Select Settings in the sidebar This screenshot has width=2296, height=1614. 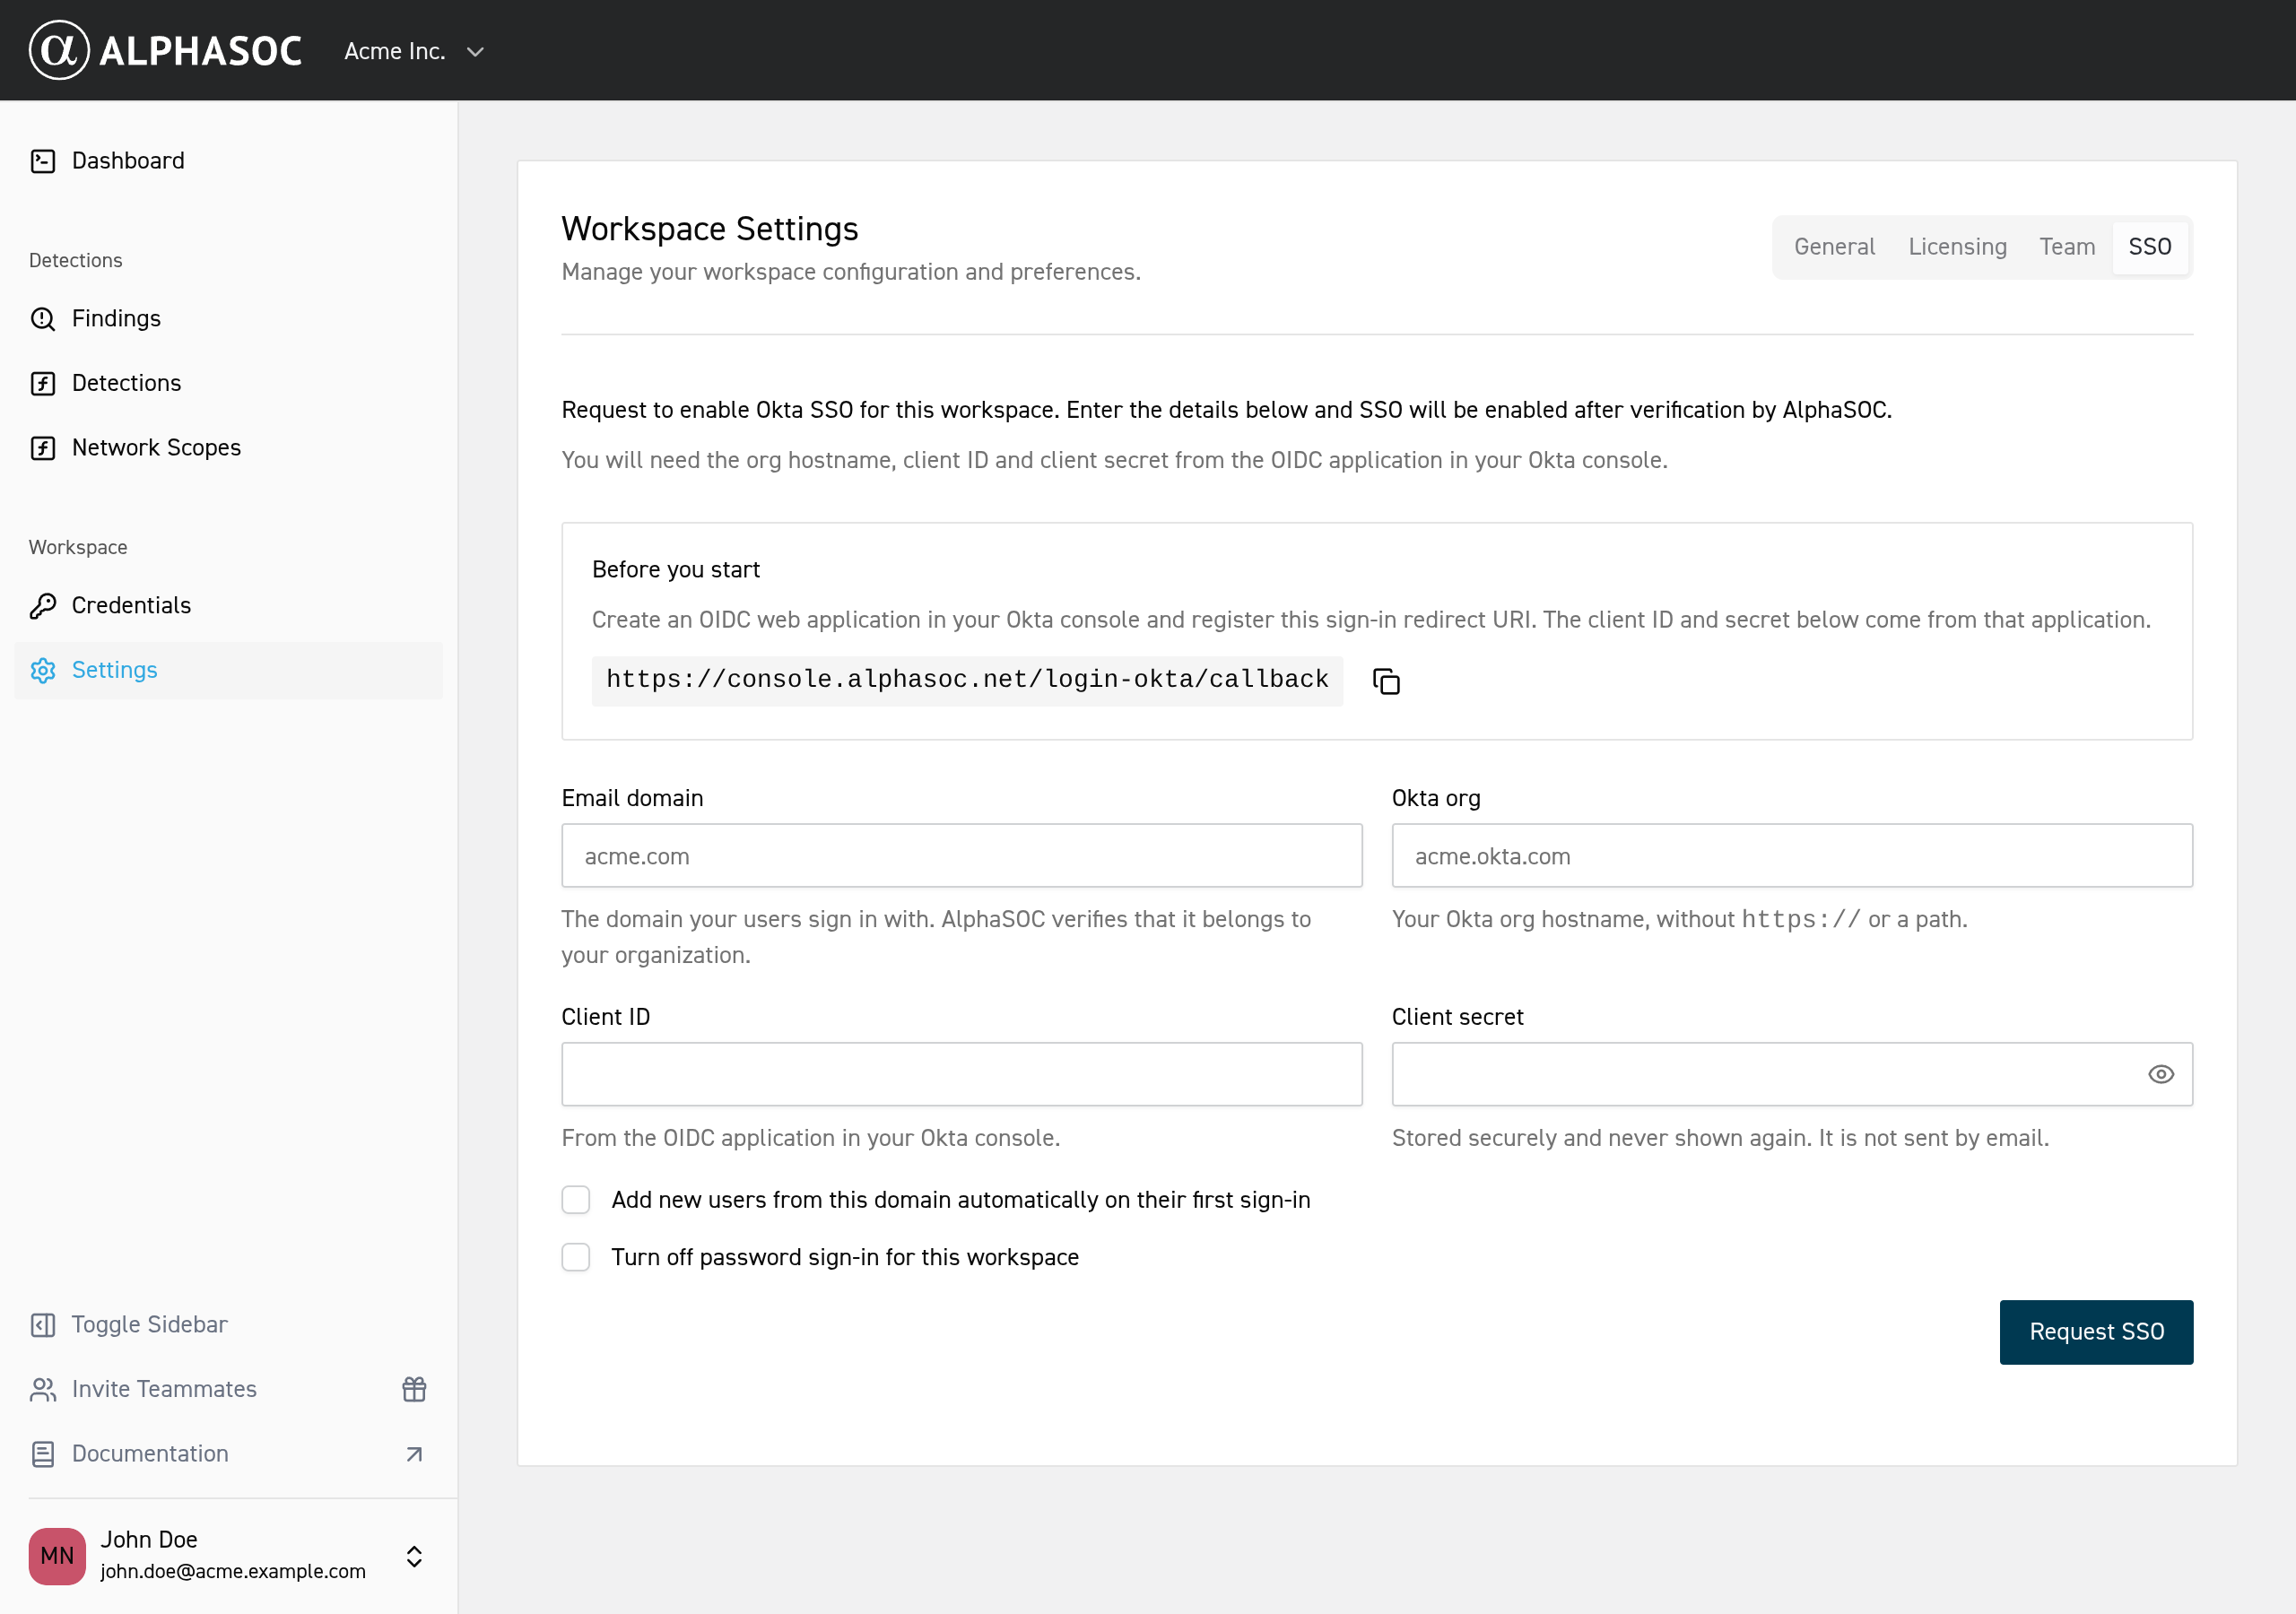click(x=228, y=670)
